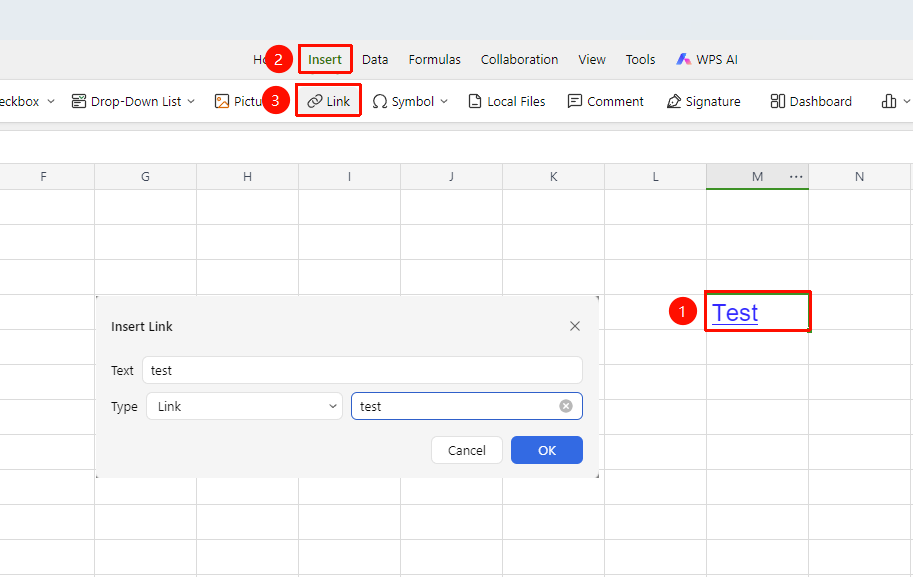Image resolution: width=913 pixels, height=577 pixels.
Task: Click the Comment speech bubble icon
Action: coord(575,101)
